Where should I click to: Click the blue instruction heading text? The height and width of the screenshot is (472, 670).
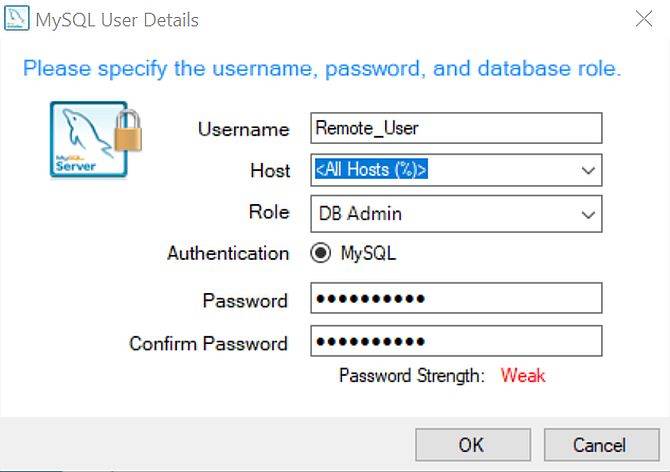point(322,69)
